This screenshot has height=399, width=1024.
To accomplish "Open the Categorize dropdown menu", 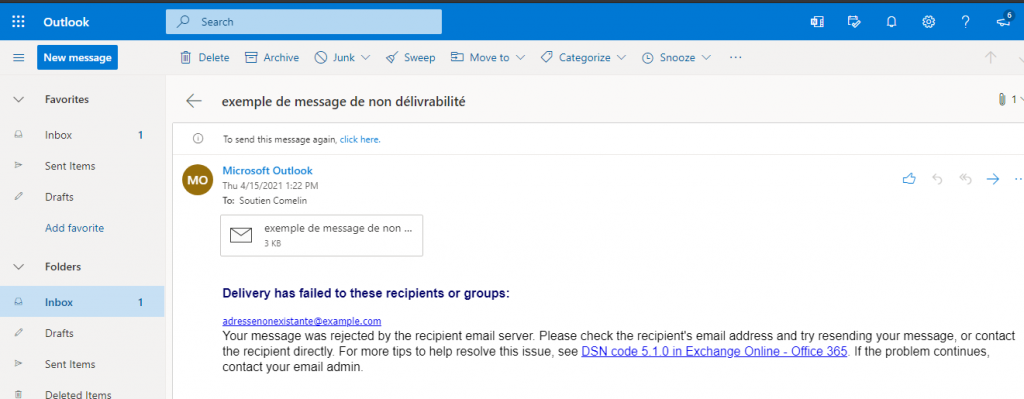I will coord(621,57).
